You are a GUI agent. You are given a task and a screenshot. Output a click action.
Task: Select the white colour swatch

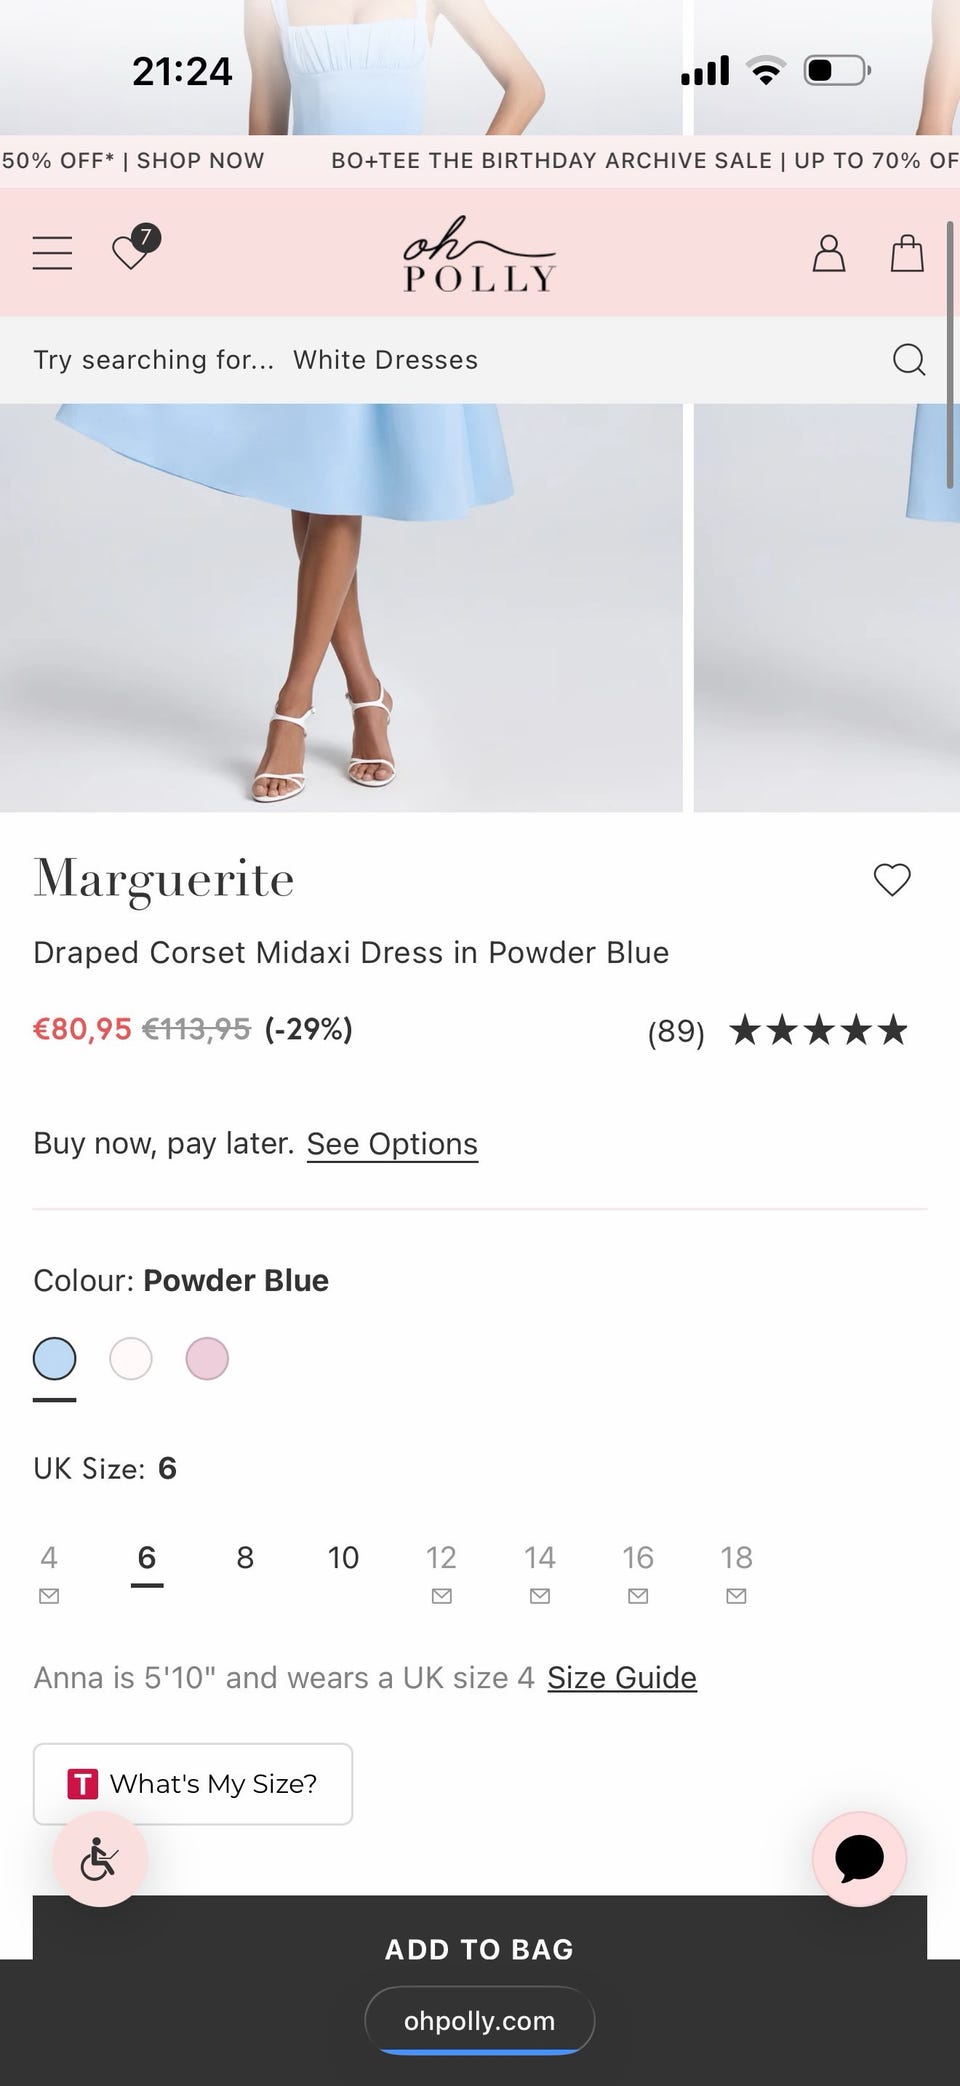pyautogui.click(x=131, y=1359)
